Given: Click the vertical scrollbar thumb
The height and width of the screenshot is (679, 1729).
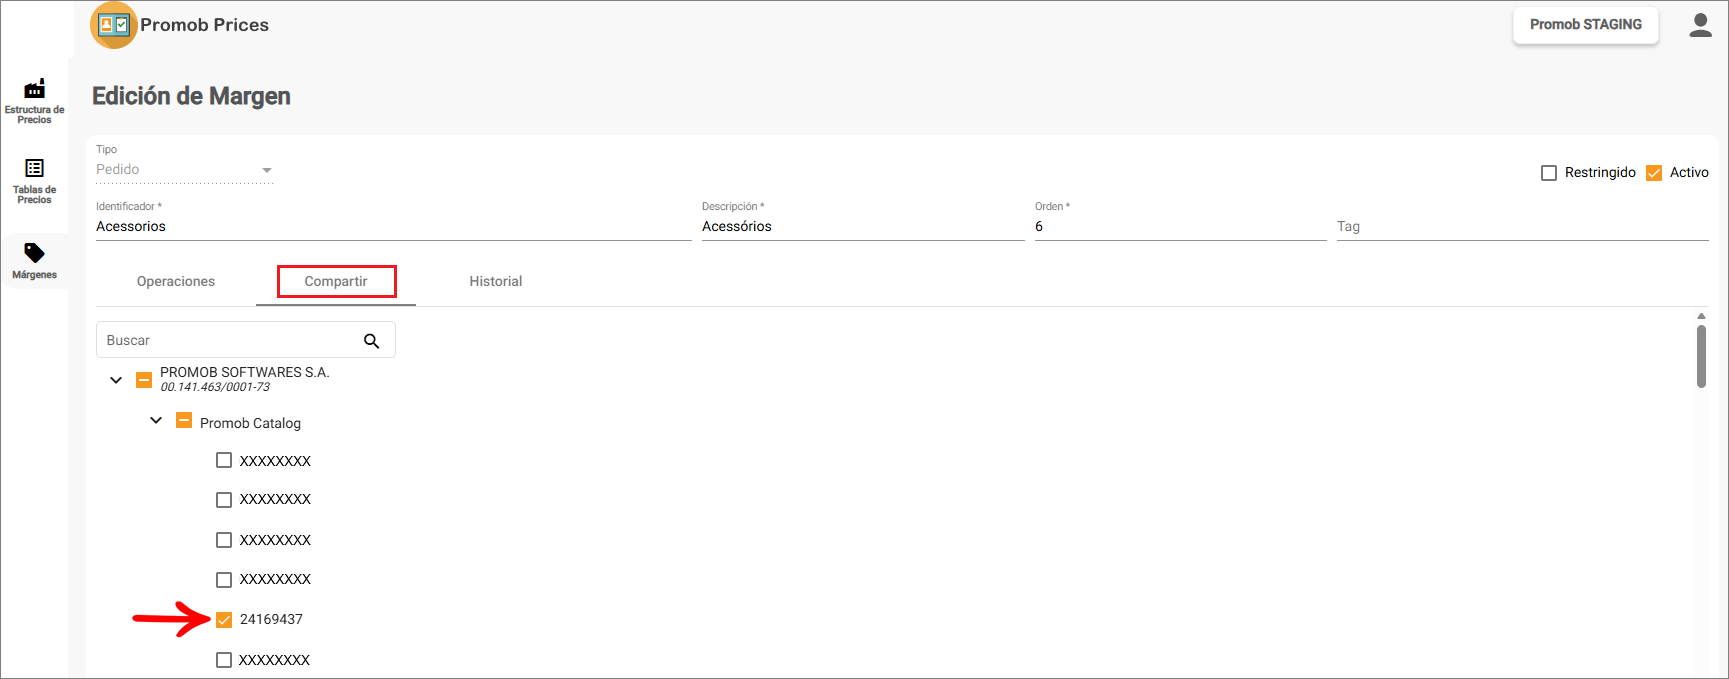Looking at the screenshot, I should point(1701,356).
